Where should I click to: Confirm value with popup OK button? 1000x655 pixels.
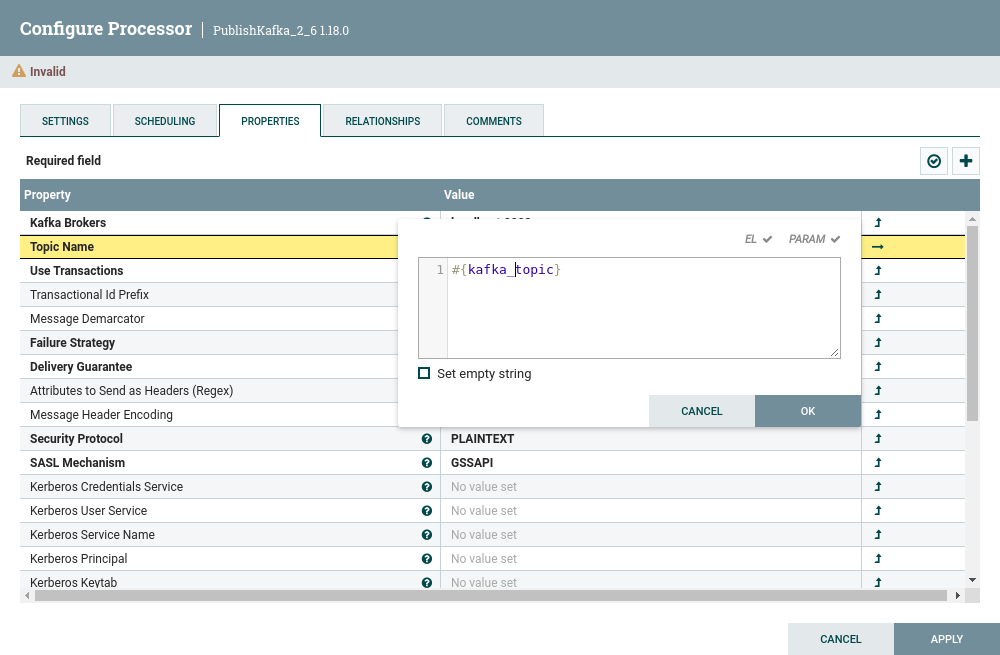pos(808,411)
